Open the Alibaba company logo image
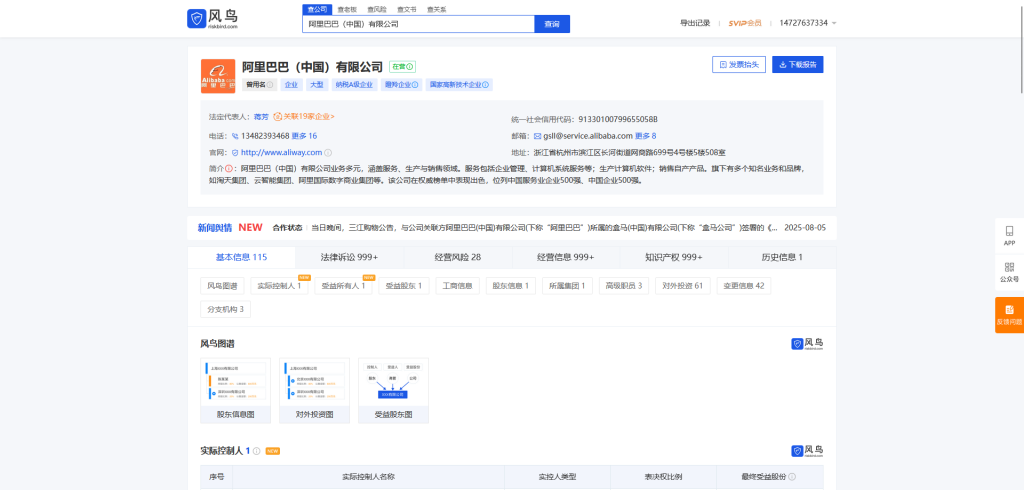The width and height of the screenshot is (1024, 490). tap(217, 76)
